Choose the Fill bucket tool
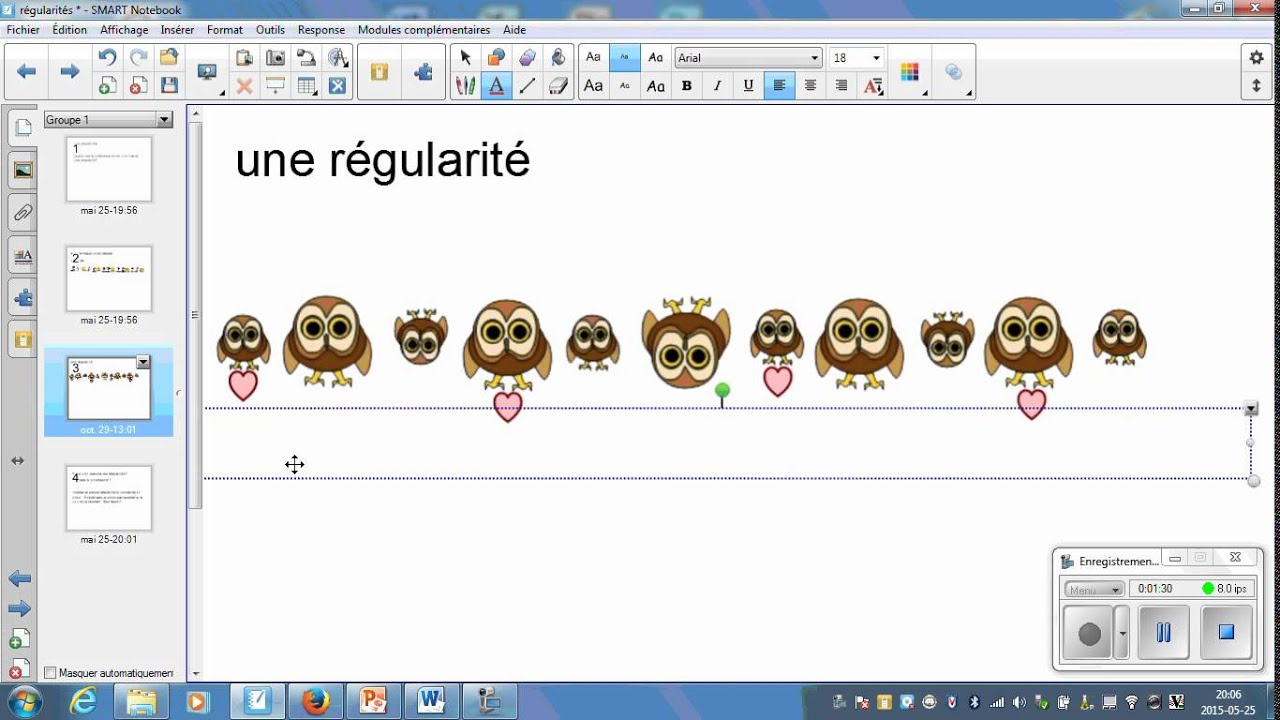The height and width of the screenshot is (720, 1280). [x=558, y=57]
